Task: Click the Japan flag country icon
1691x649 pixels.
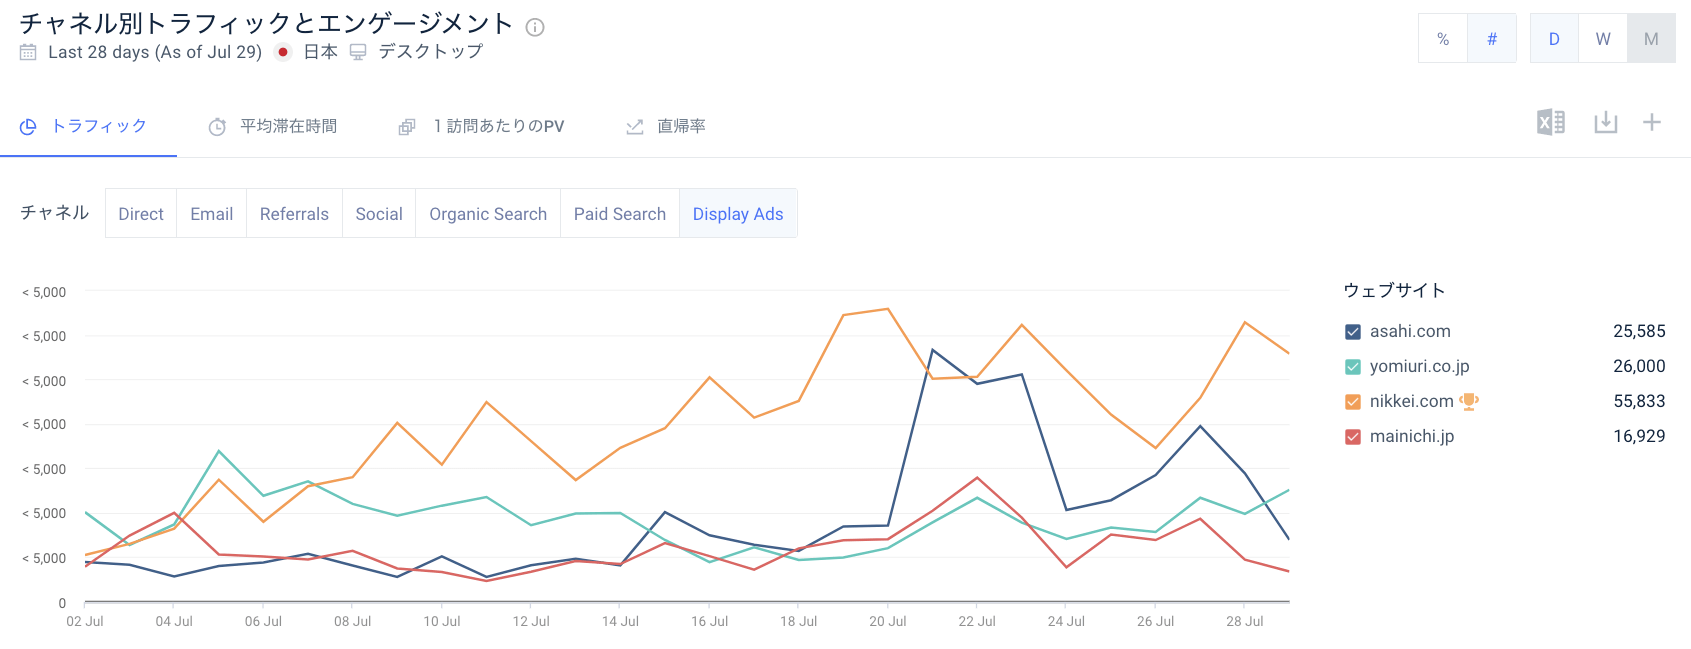Action: (284, 52)
